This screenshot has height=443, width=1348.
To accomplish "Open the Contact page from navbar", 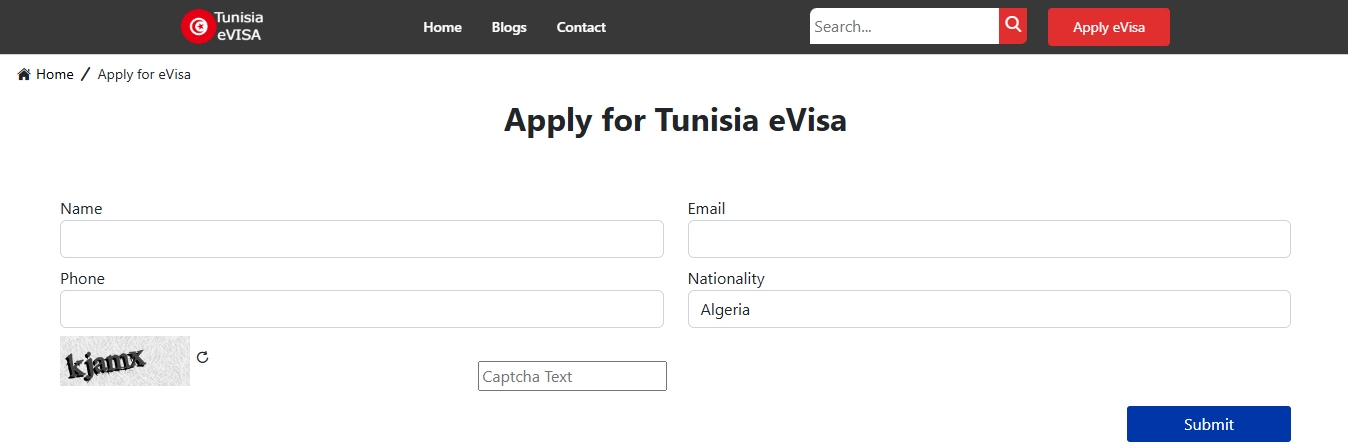I will (581, 27).
